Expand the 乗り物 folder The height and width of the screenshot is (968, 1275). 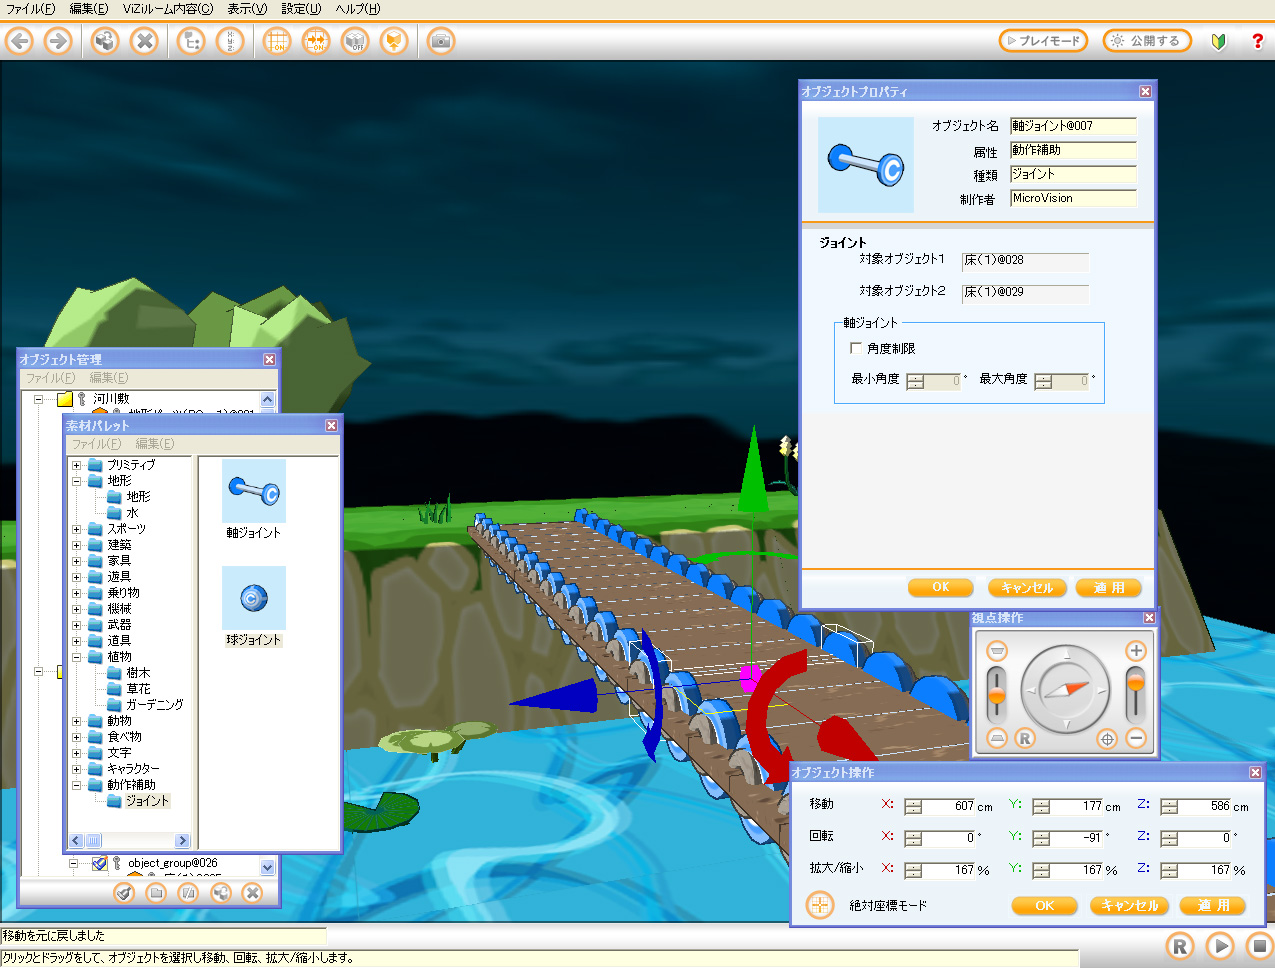pyautogui.click(x=76, y=593)
